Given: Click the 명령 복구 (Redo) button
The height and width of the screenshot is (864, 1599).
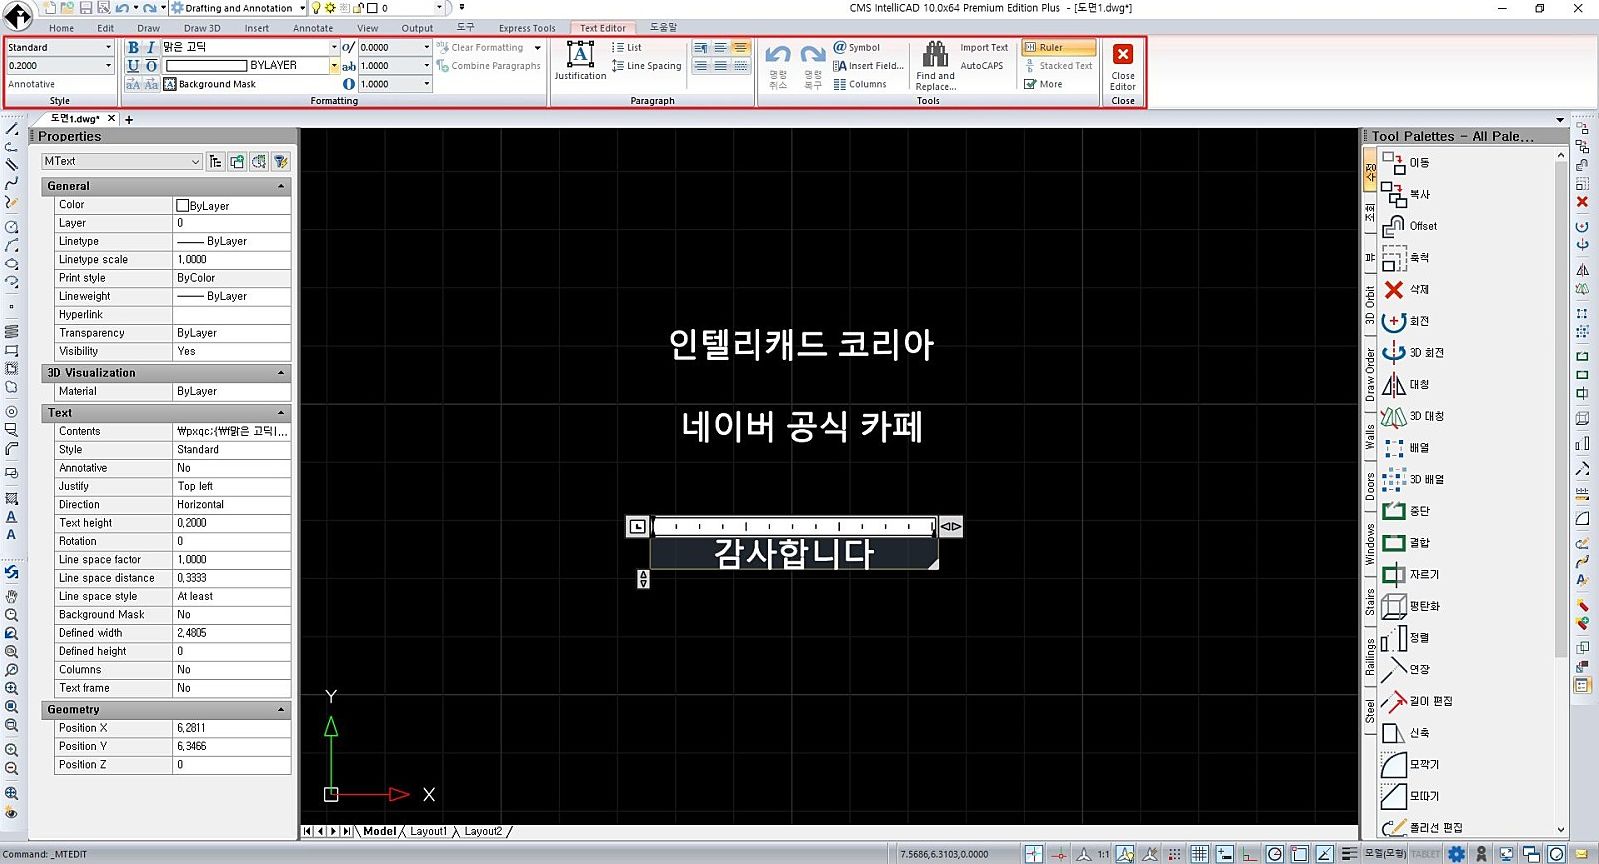Looking at the screenshot, I should coord(813,66).
